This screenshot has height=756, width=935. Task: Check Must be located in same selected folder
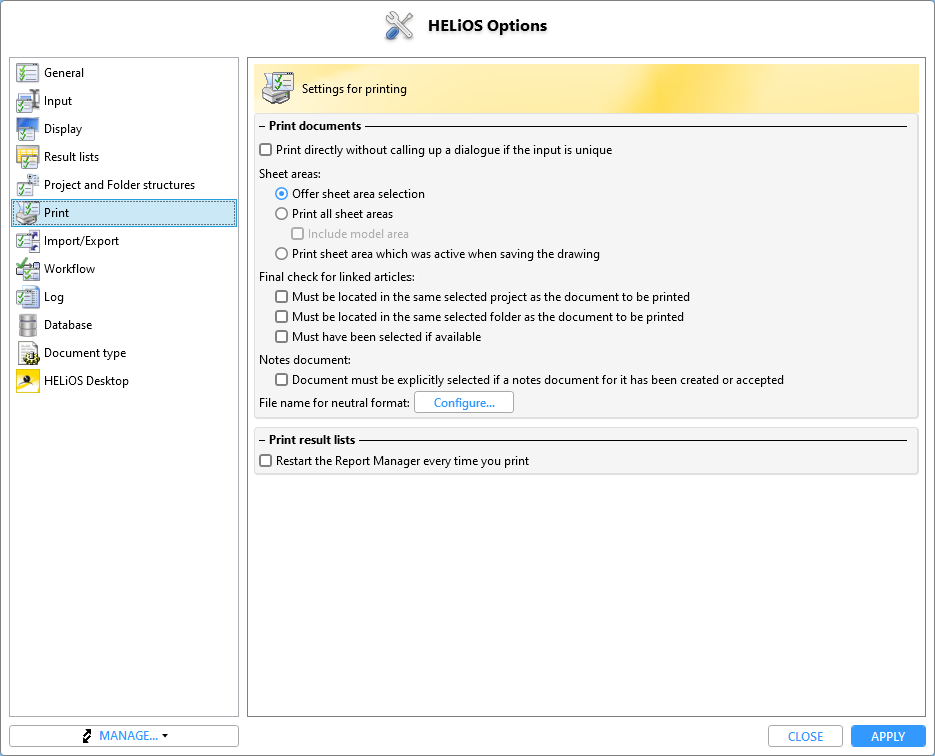click(281, 317)
